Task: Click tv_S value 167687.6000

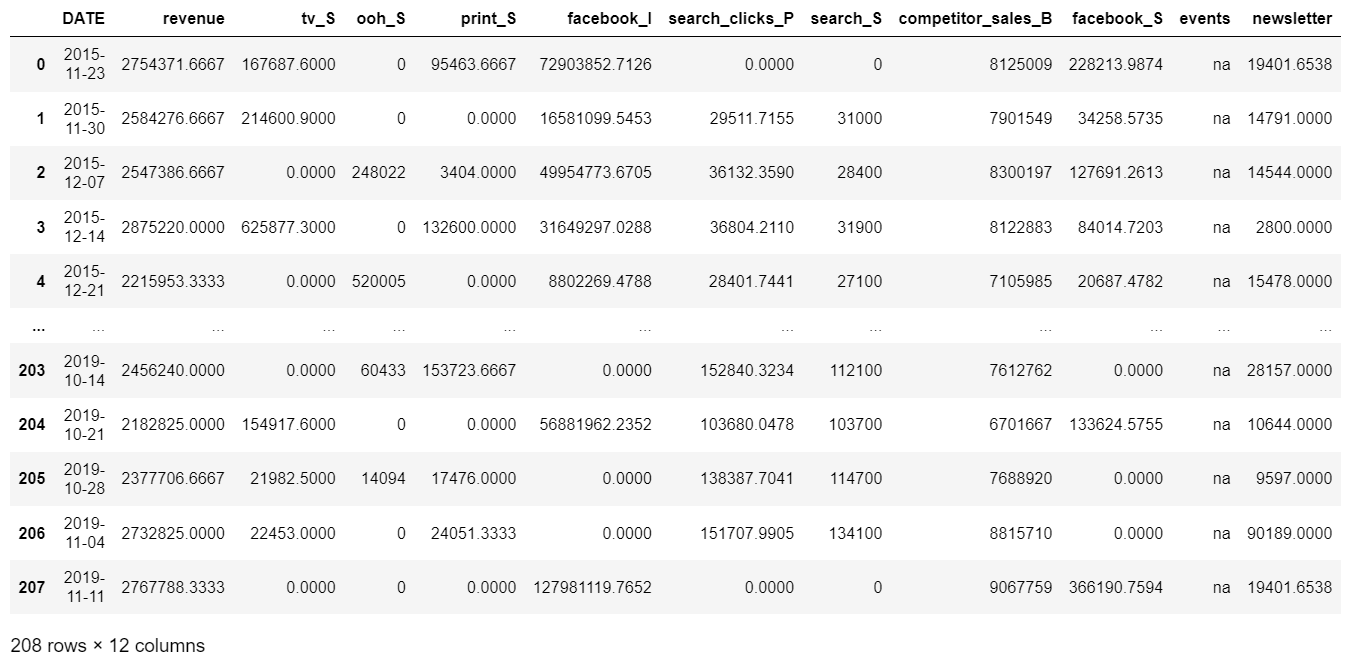Action: click(x=289, y=64)
